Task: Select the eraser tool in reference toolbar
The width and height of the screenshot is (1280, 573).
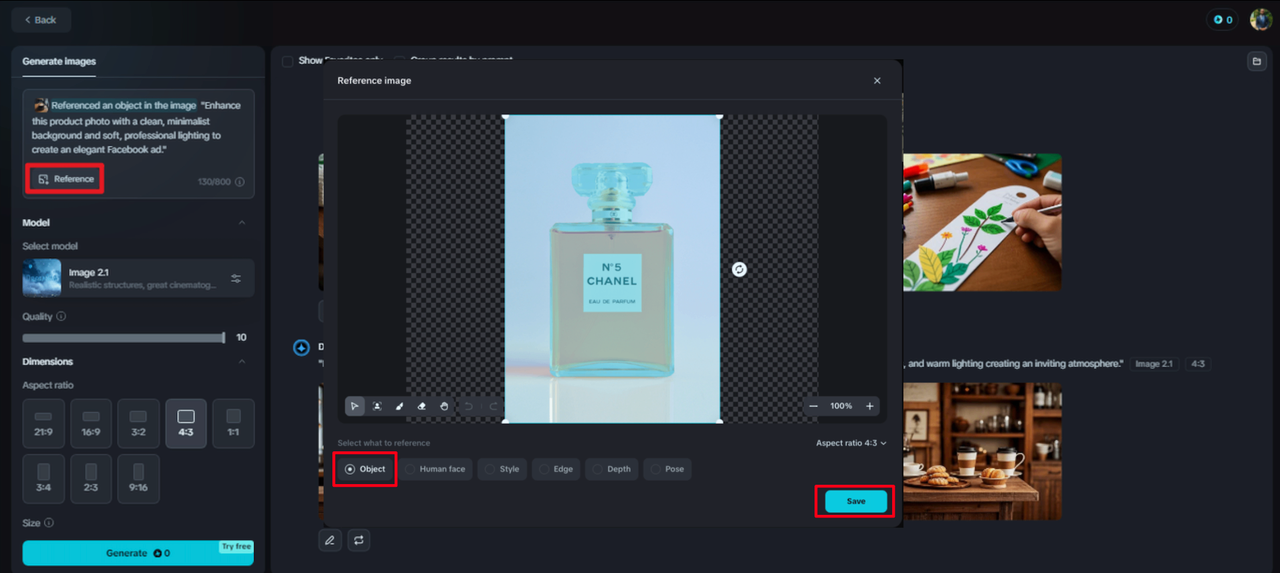Action: pyautogui.click(x=421, y=406)
